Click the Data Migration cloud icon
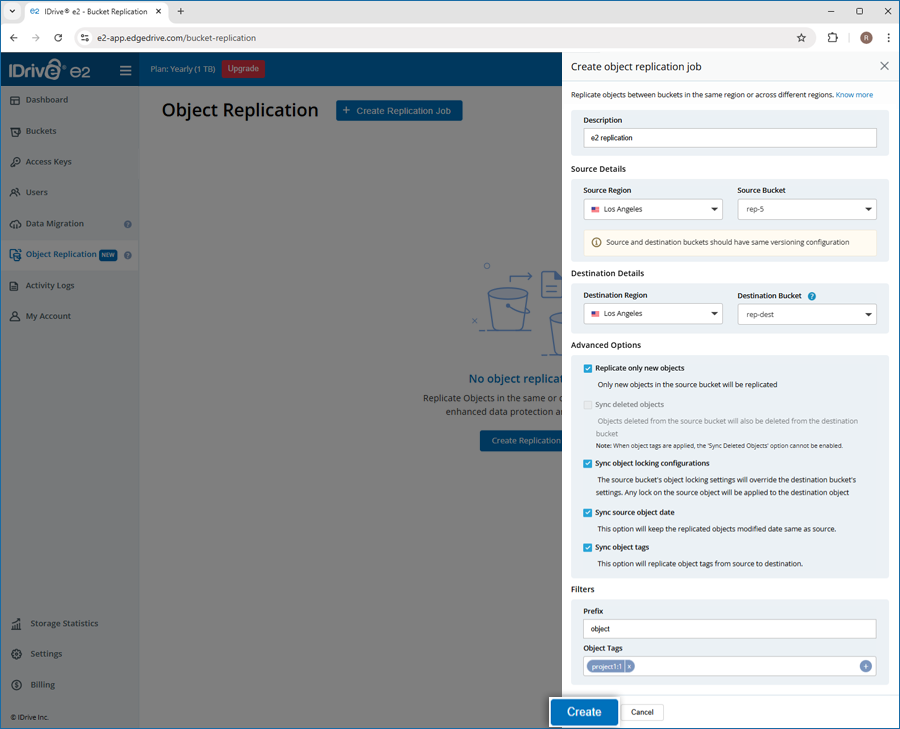This screenshot has height=729, width=900. [15, 224]
